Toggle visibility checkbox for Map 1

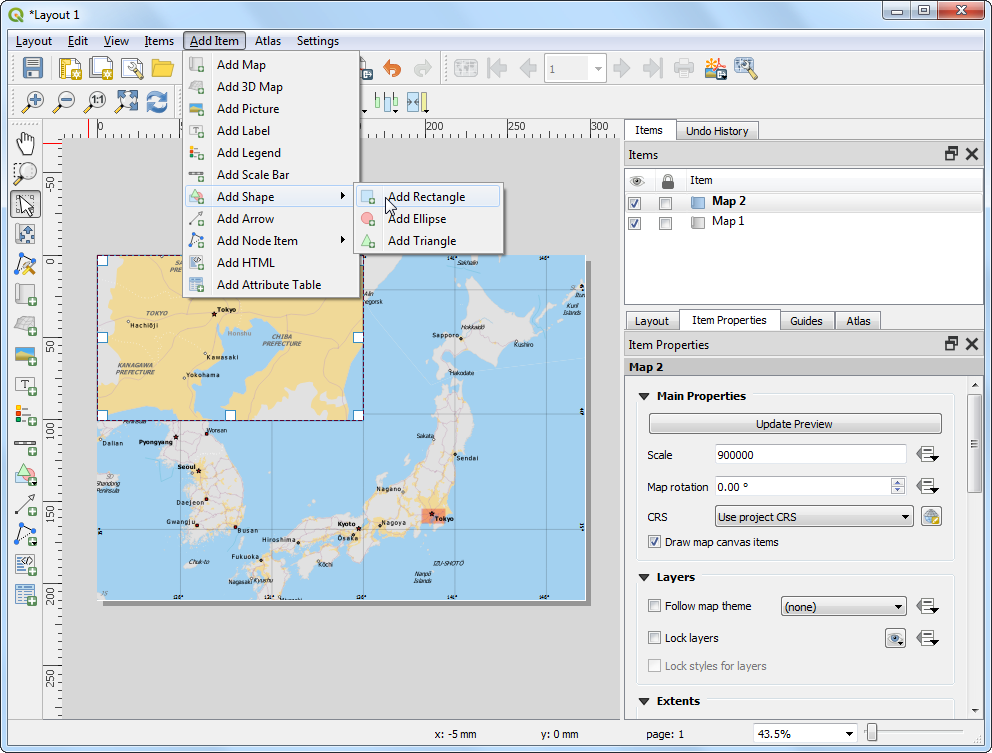click(x=634, y=223)
